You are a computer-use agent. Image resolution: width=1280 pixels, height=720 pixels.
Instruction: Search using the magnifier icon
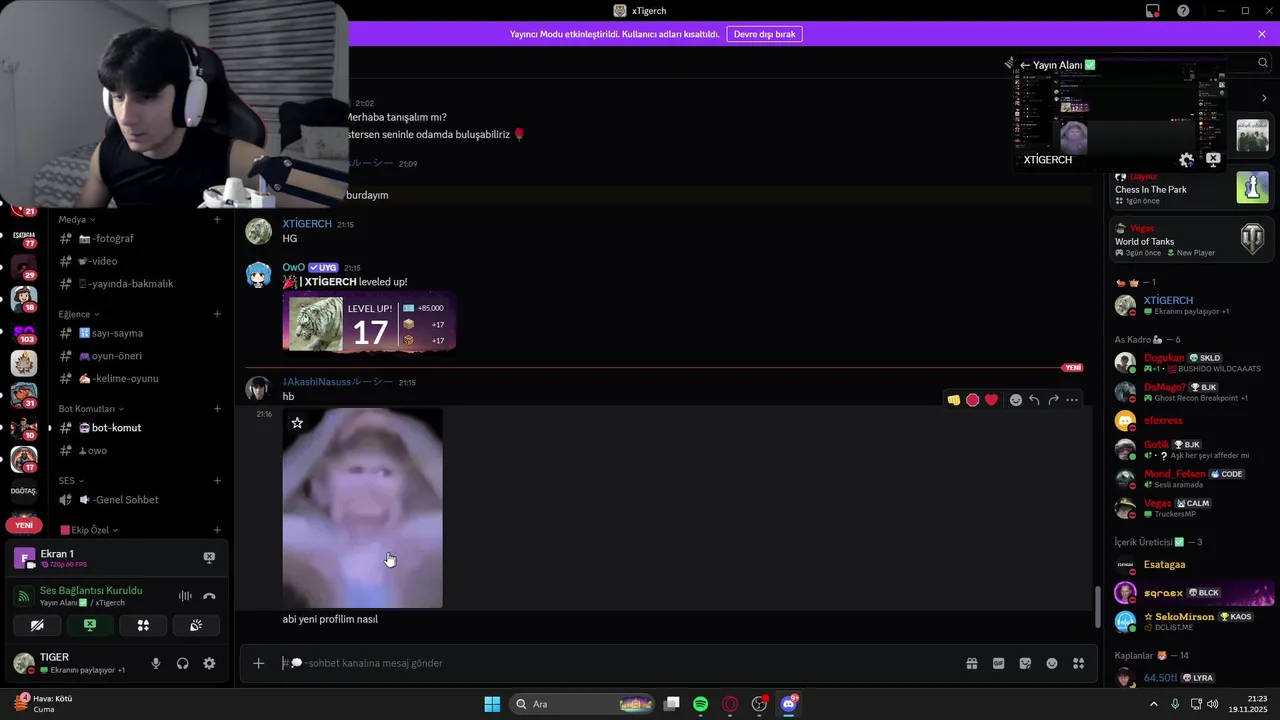tap(1263, 62)
